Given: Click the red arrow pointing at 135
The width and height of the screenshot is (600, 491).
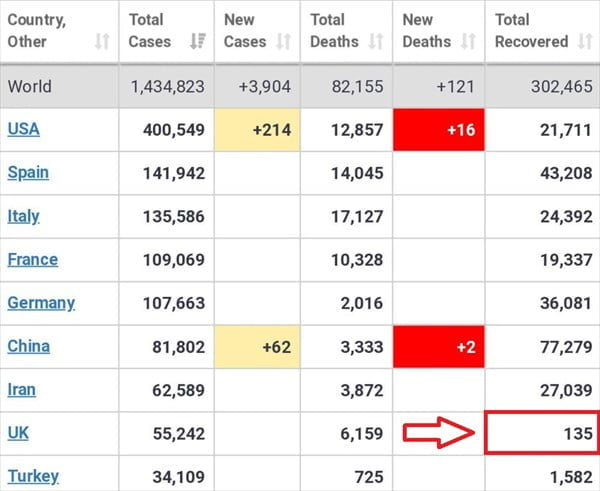Looking at the screenshot, I should pyautogui.click(x=436, y=433).
